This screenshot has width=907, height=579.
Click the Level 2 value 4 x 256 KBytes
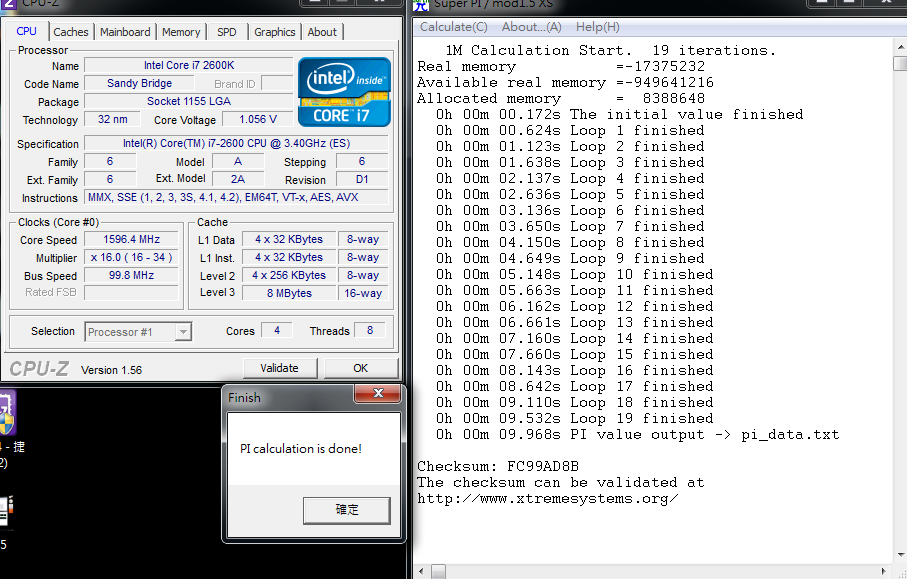289,275
